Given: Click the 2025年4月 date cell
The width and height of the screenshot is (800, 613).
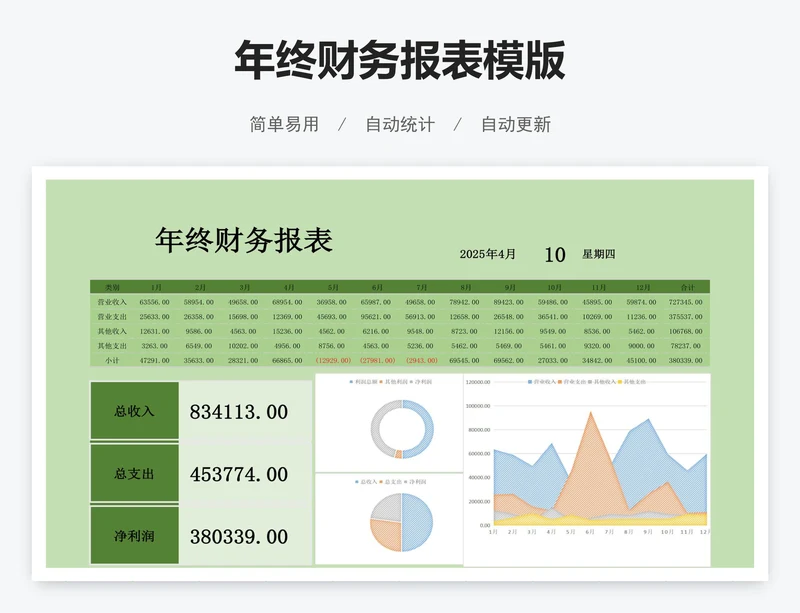Looking at the screenshot, I should 487,254.
